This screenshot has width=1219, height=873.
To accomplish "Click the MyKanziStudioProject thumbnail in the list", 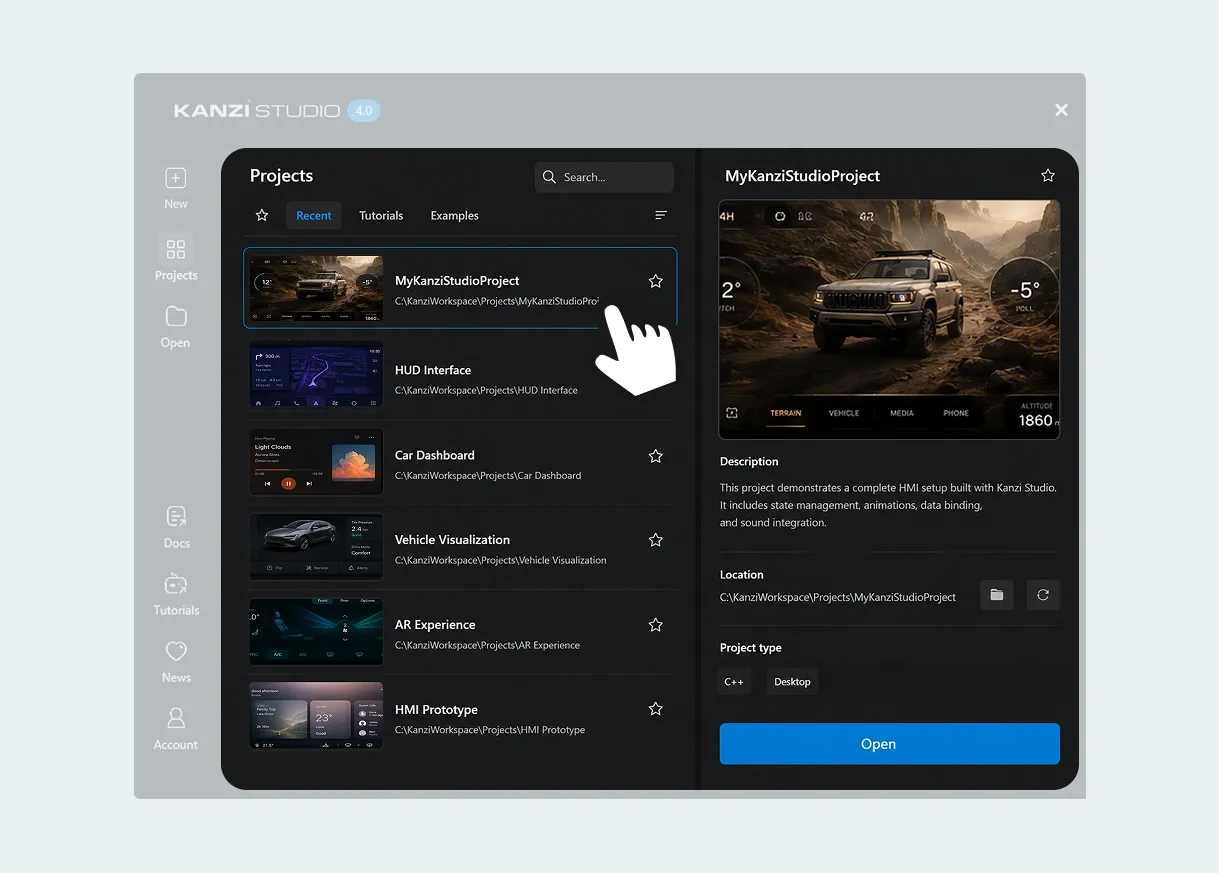I will [316, 289].
